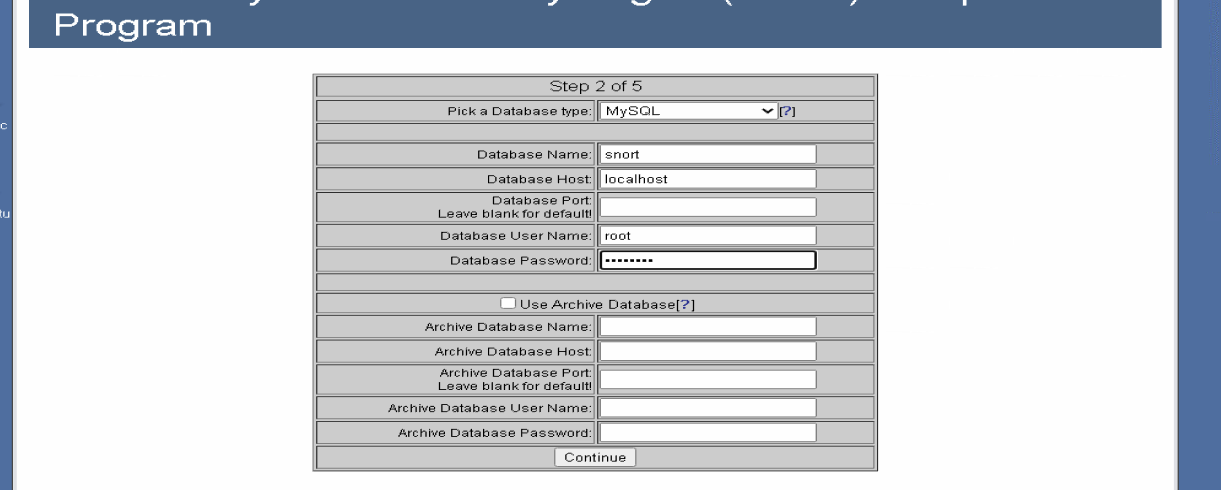Click the help link beside MySQL dropdown
Viewport: 1221px width, 490px height.
tap(787, 112)
